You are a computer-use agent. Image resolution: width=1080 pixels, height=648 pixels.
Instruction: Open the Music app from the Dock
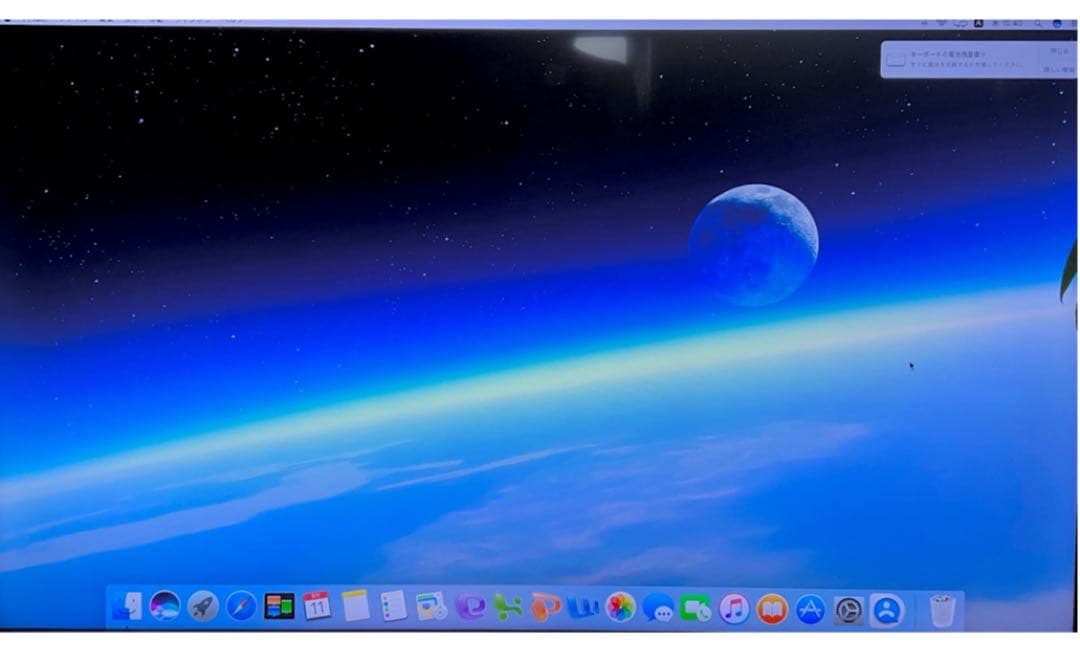coord(736,605)
